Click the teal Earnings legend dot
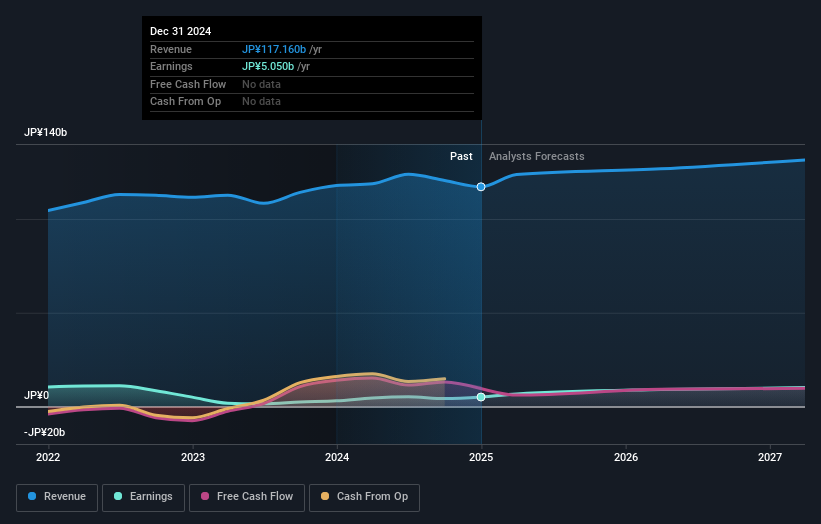 point(118,496)
